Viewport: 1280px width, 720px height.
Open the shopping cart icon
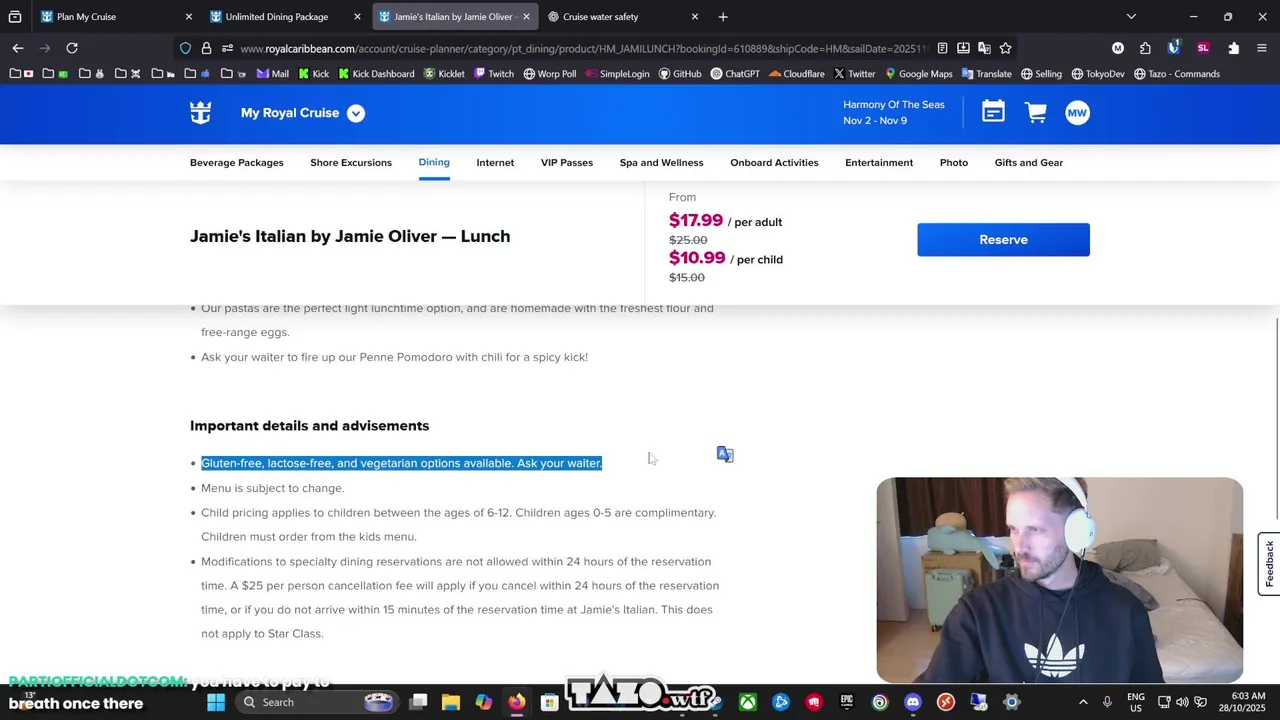click(1035, 113)
